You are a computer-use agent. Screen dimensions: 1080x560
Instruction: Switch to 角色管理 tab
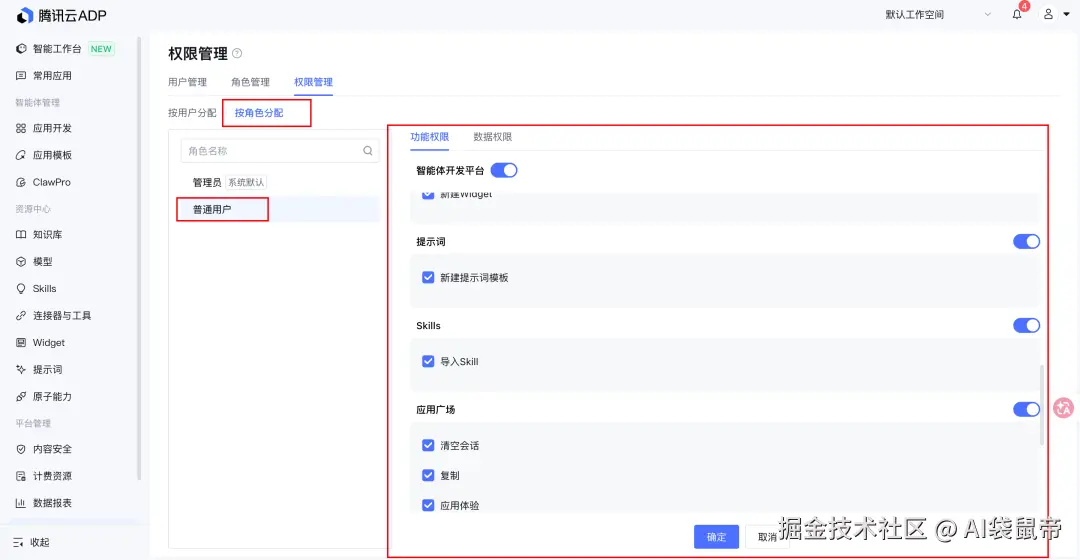pos(250,82)
